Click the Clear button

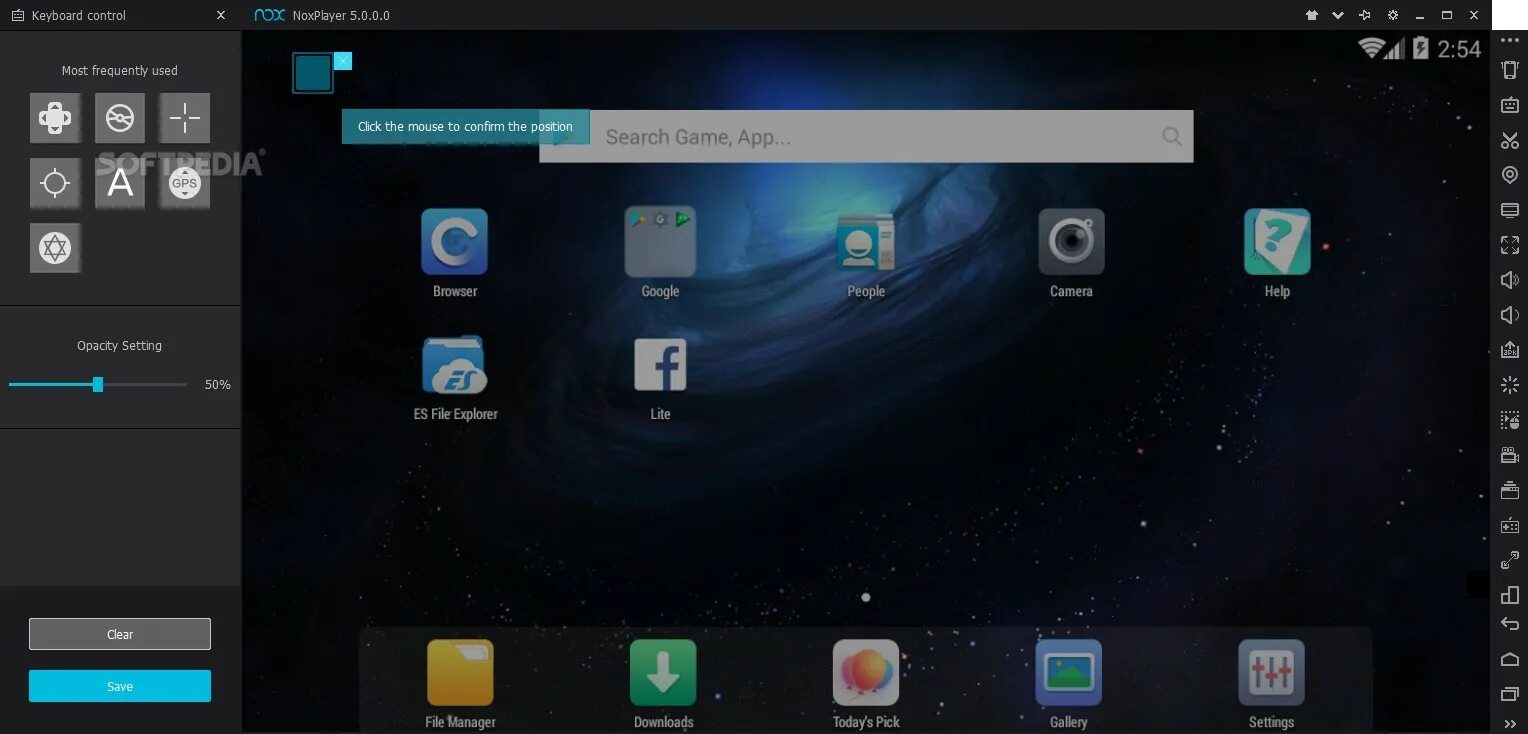120,634
